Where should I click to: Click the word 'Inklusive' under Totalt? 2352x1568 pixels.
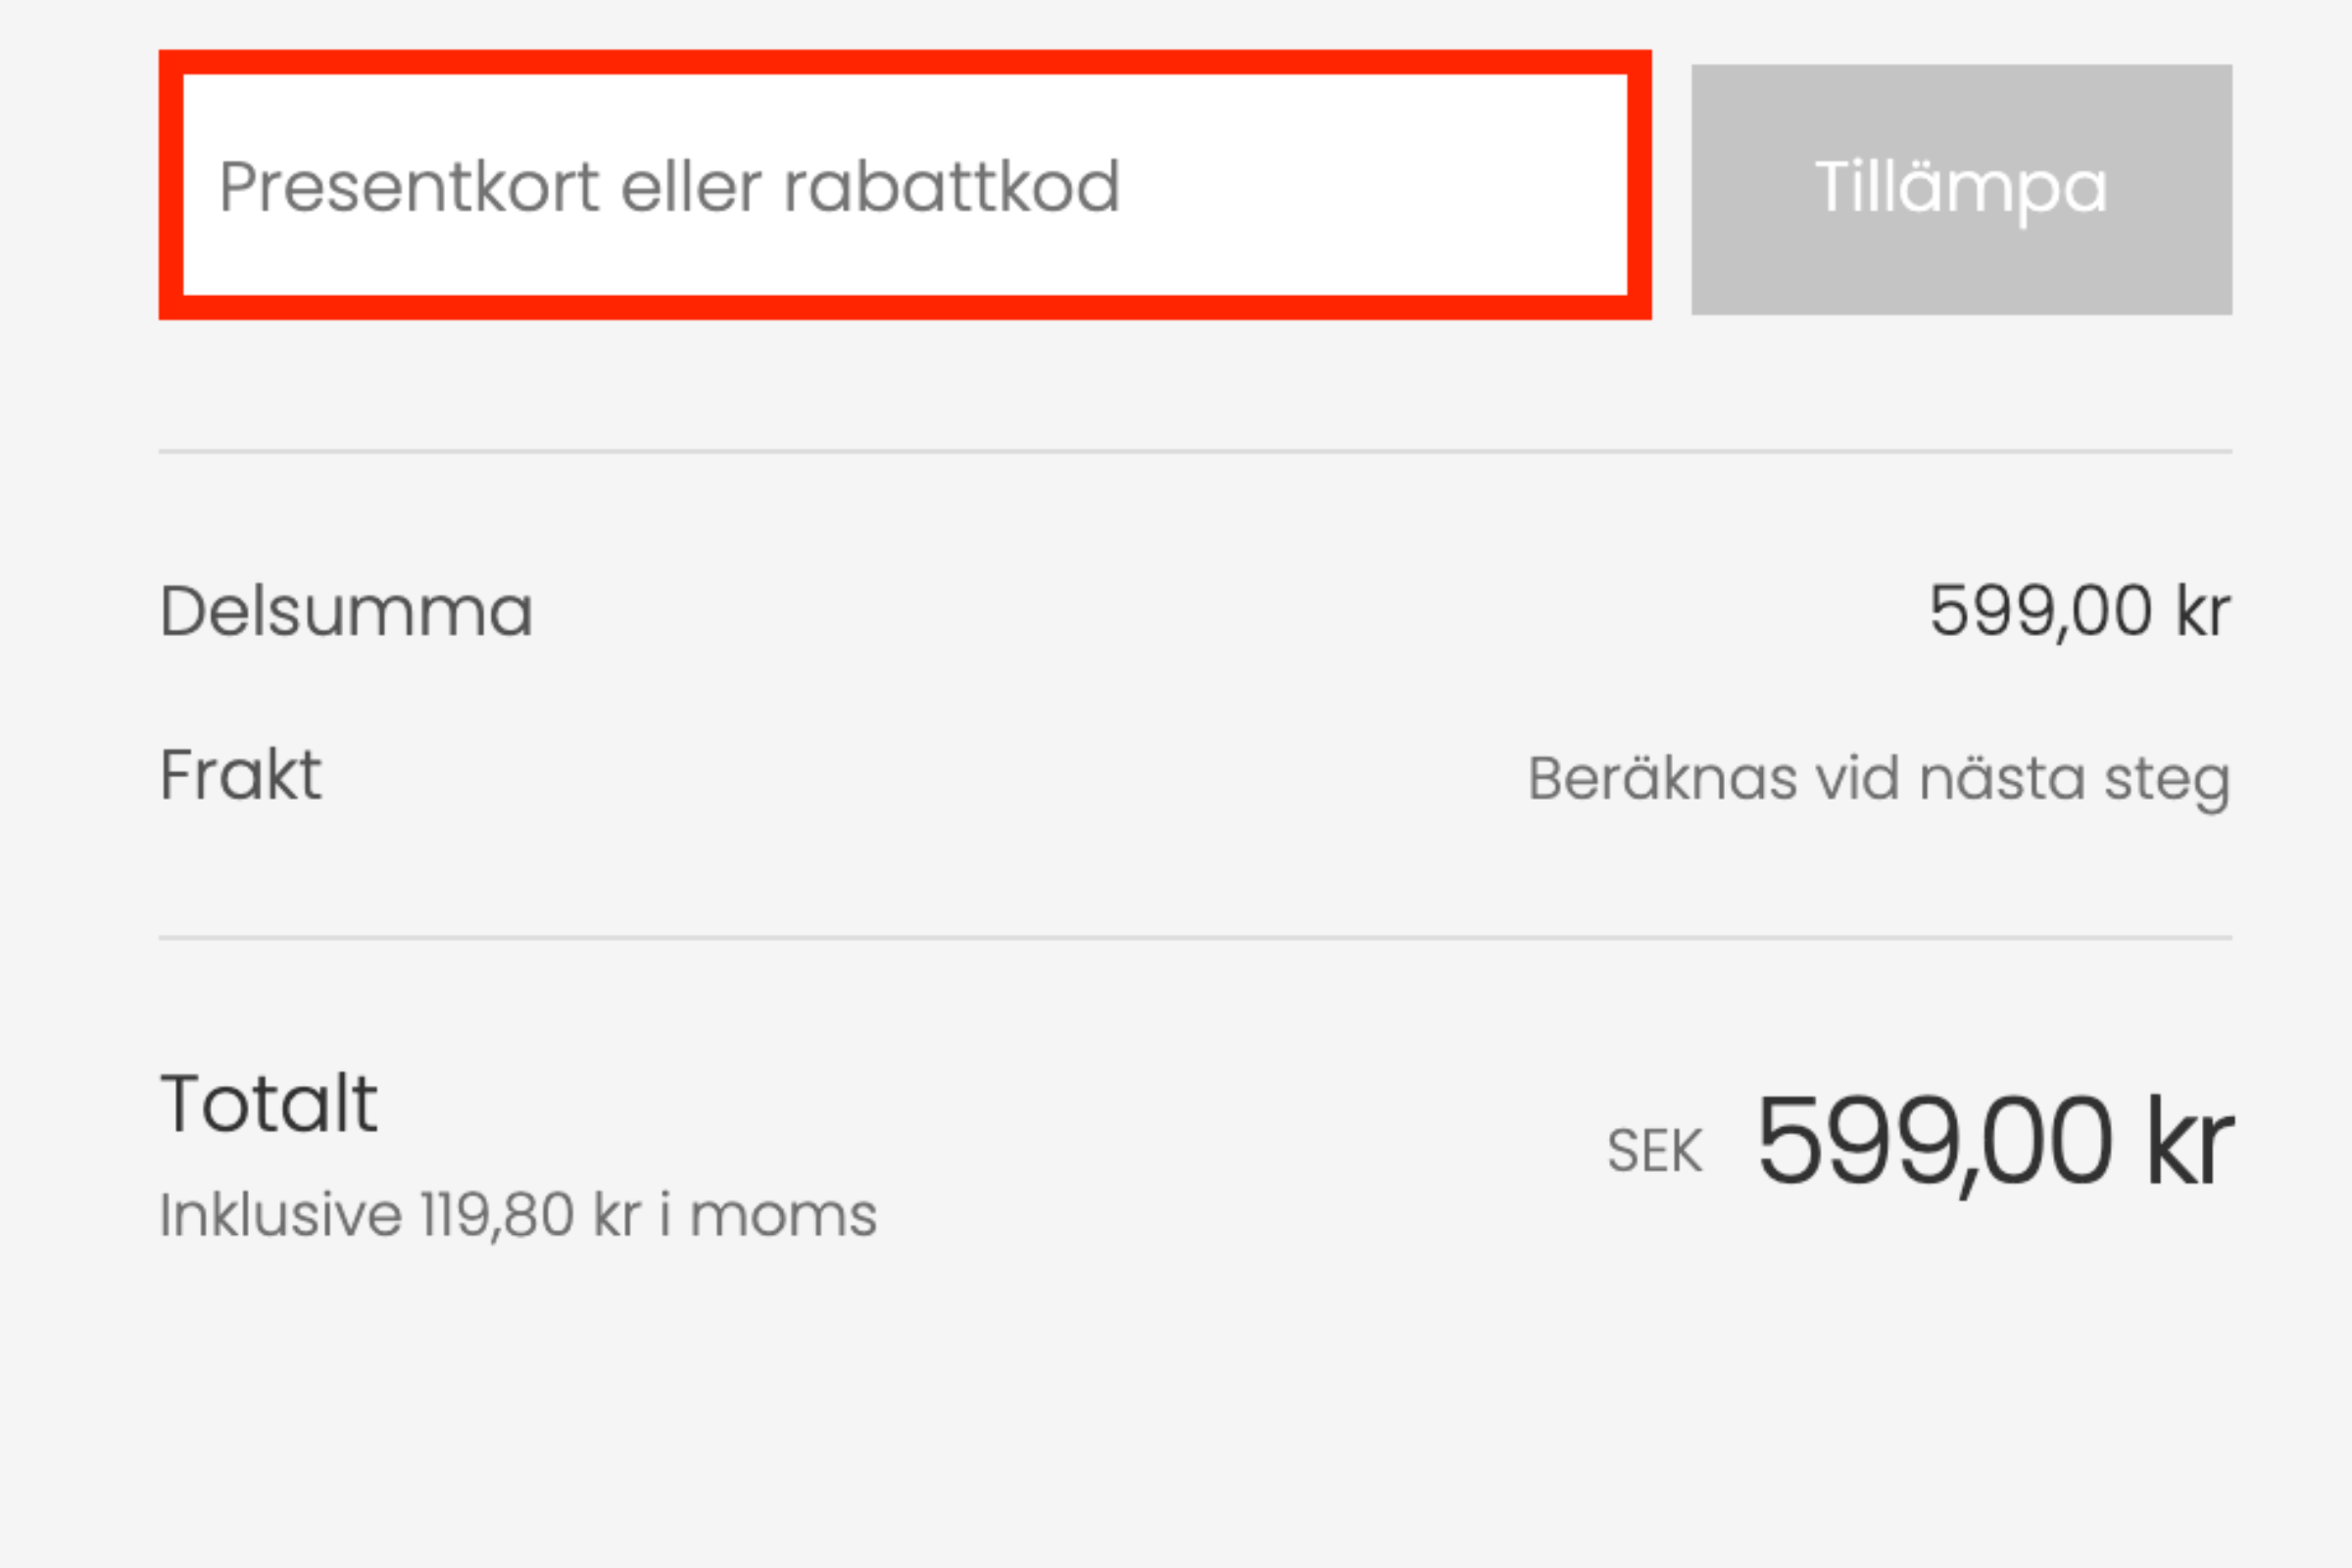pyautogui.click(x=281, y=1215)
